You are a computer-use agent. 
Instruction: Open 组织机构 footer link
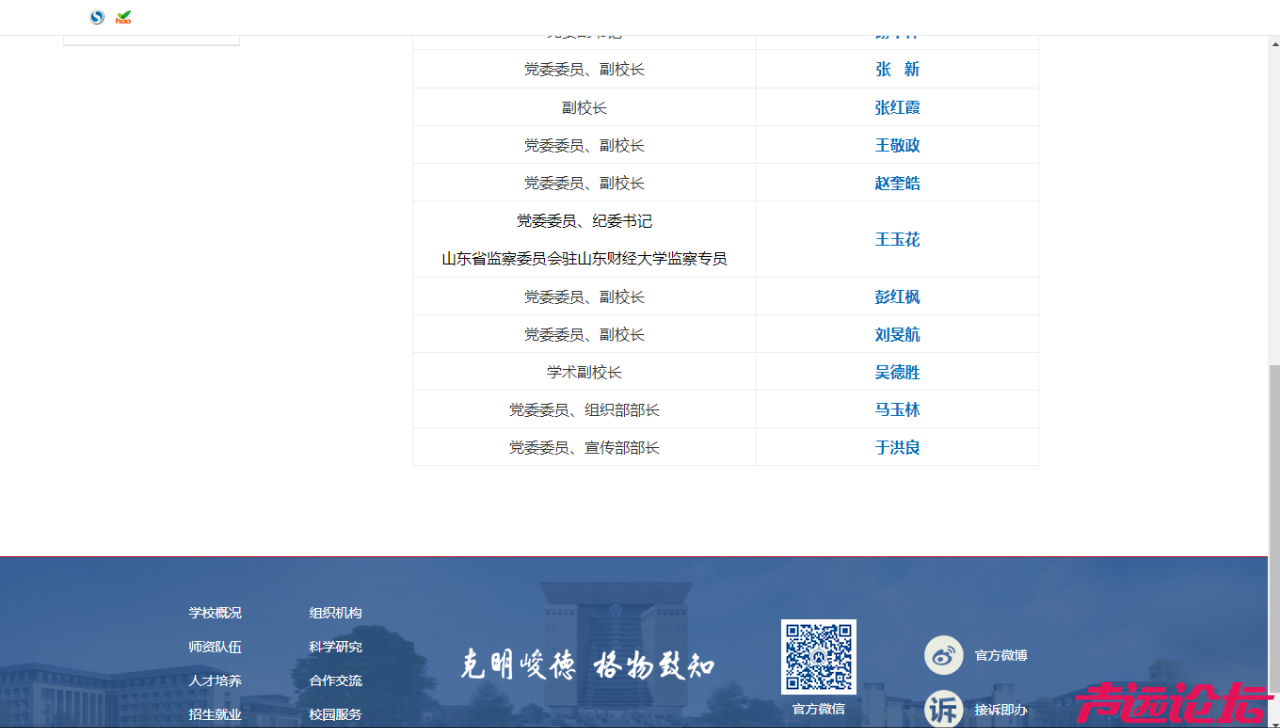pyautogui.click(x=335, y=613)
